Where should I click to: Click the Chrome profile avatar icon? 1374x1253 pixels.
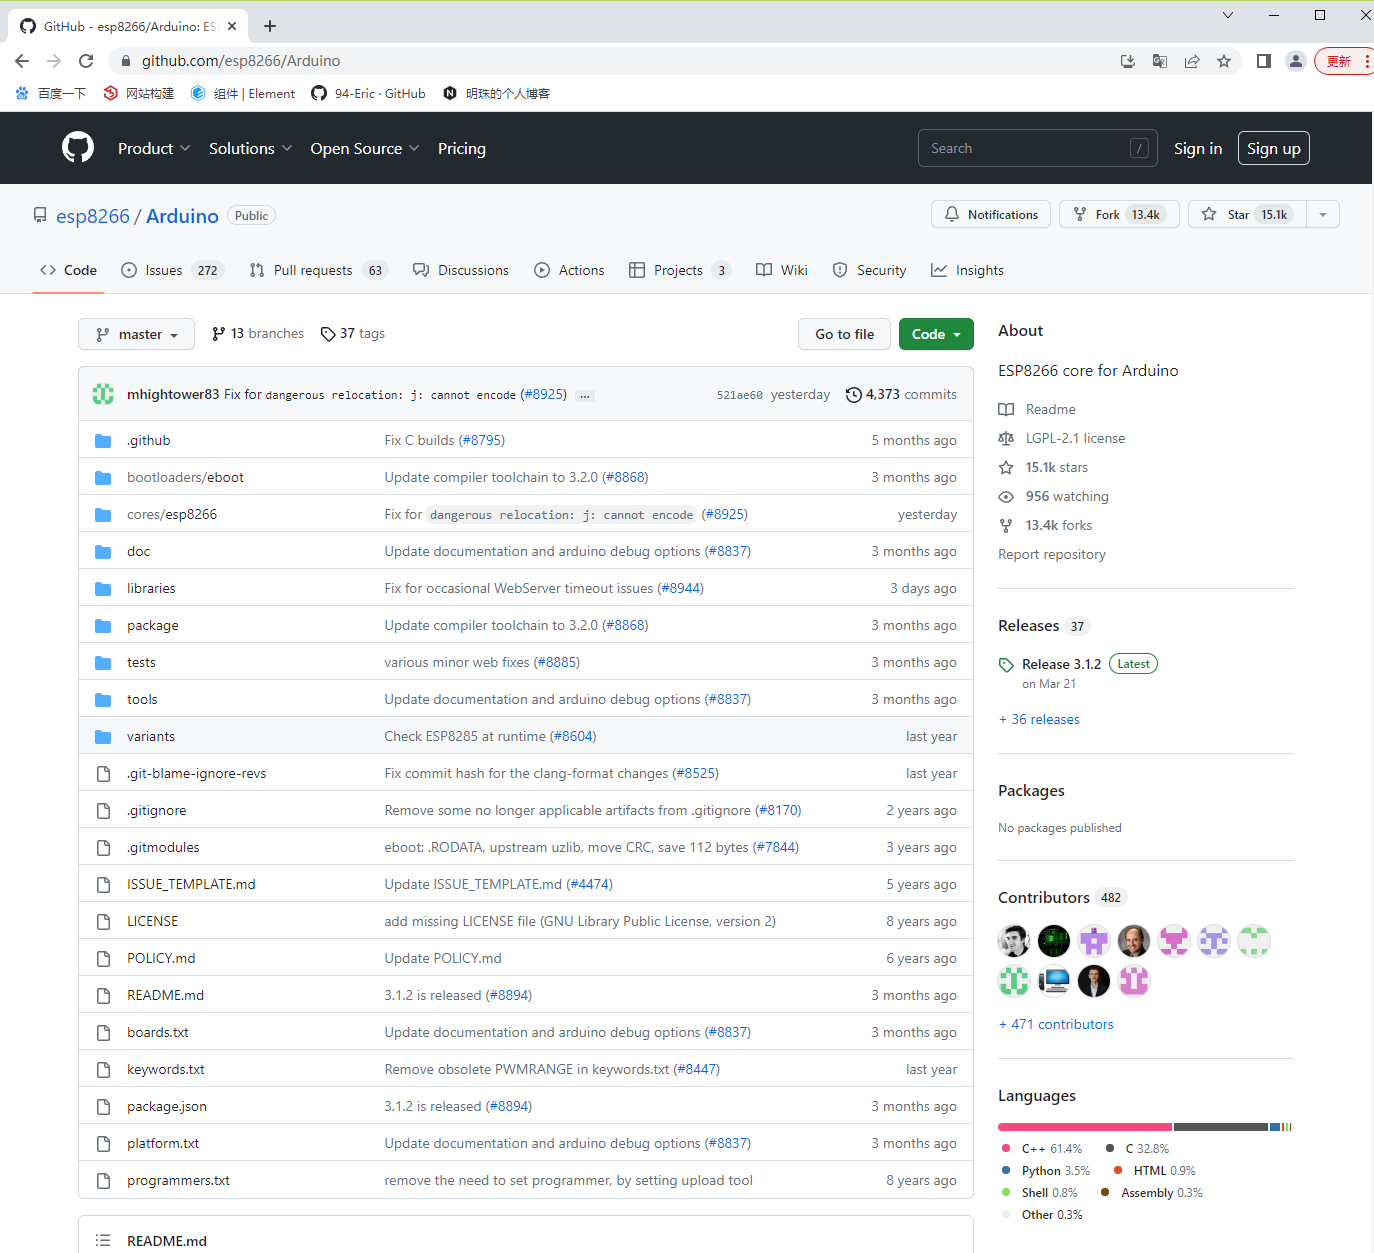pyautogui.click(x=1295, y=61)
